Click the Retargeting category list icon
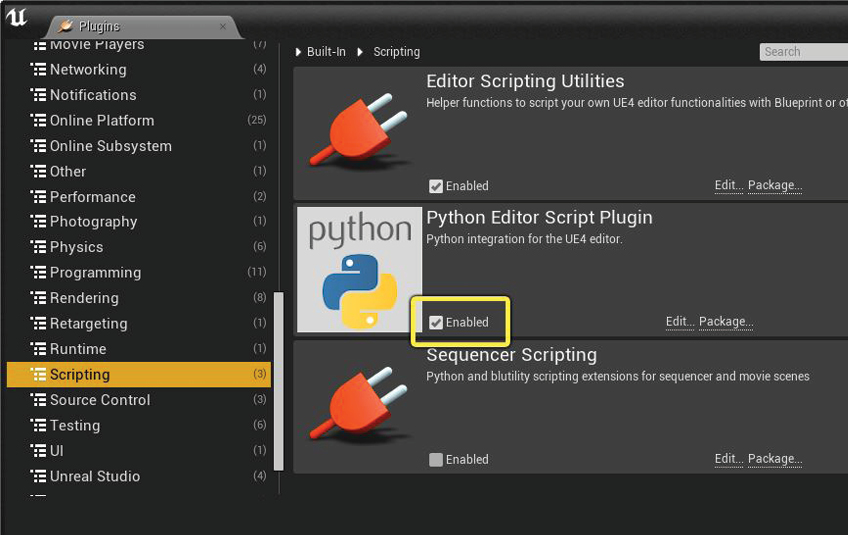The image size is (848, 535). click(x=38, y=323)
